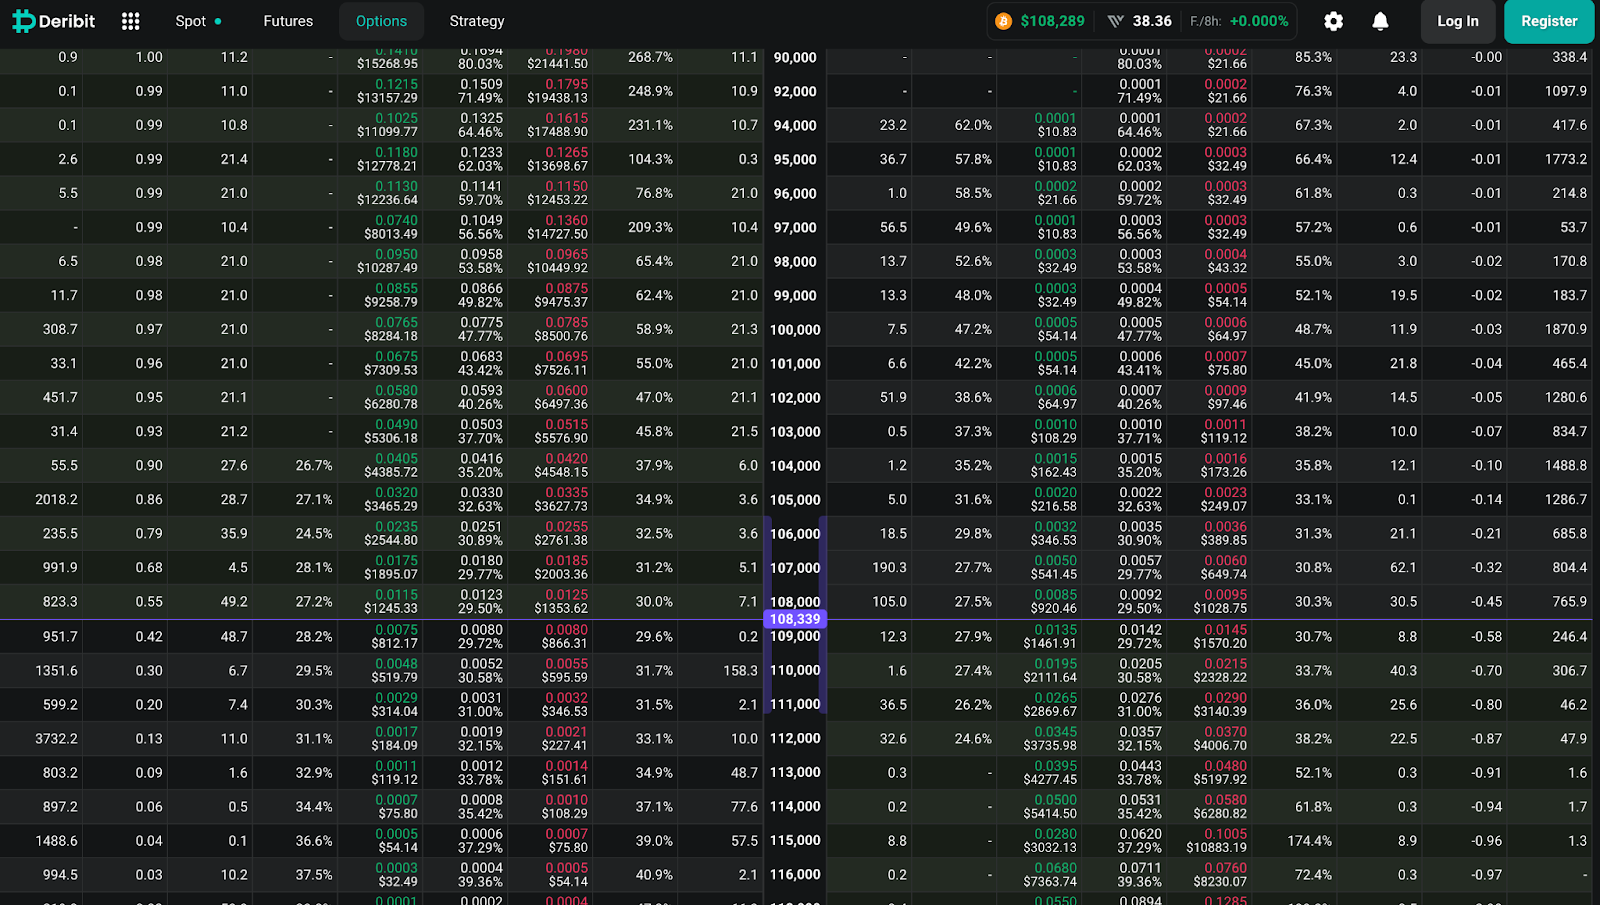Open the notifications bell
The image size is (1600, 905).
1380,21
